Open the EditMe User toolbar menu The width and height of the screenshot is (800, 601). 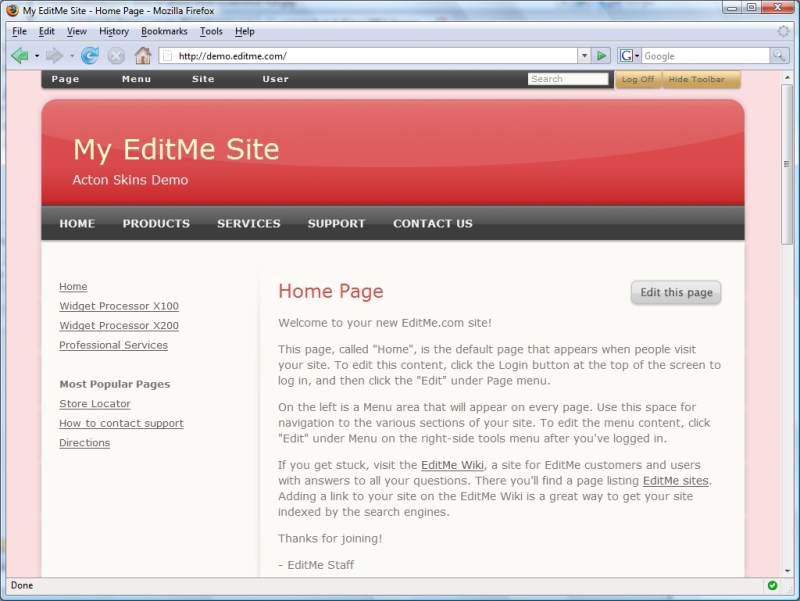pos(276,79)
